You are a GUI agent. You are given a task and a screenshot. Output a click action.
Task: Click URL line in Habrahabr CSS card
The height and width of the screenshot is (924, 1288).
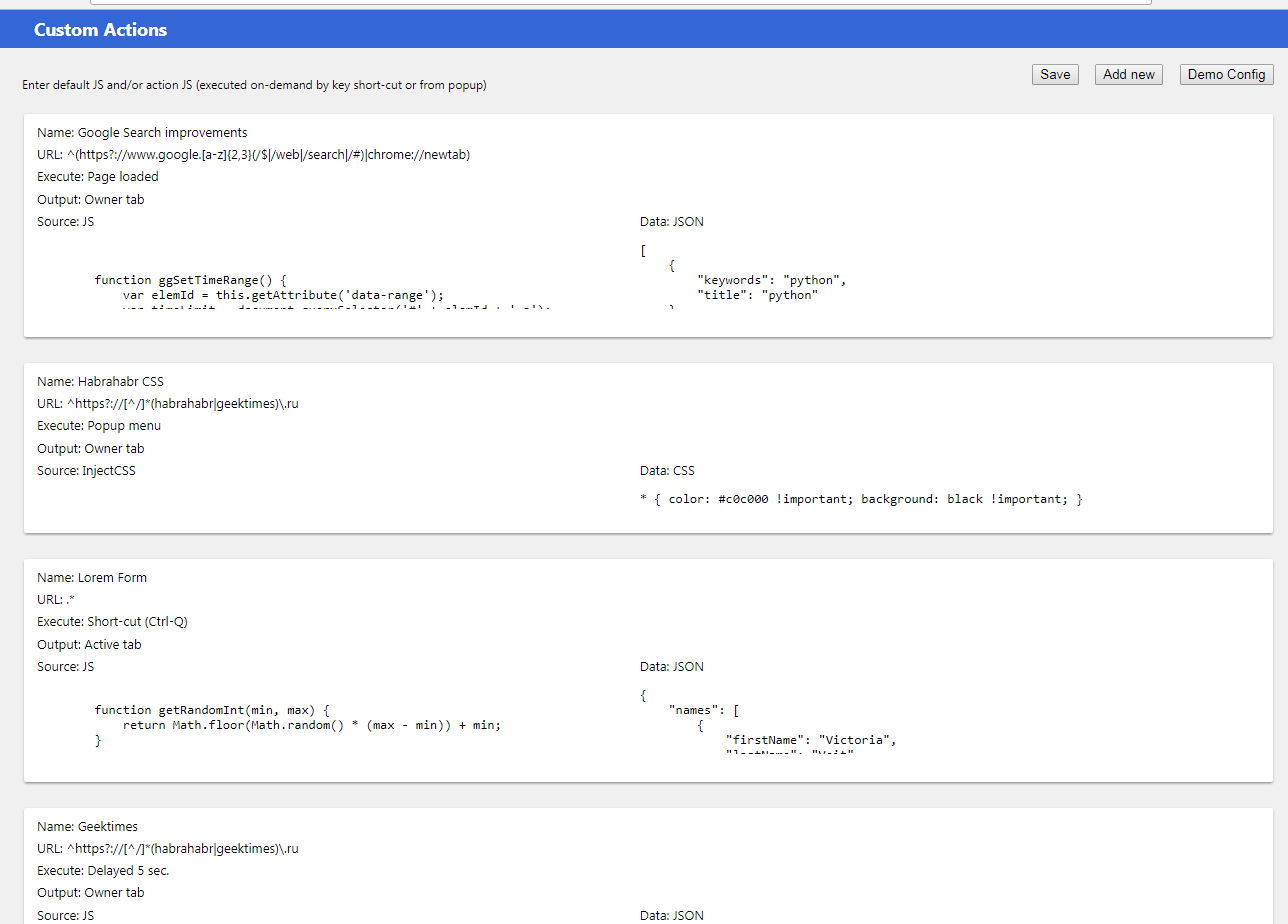pos(168,404)
